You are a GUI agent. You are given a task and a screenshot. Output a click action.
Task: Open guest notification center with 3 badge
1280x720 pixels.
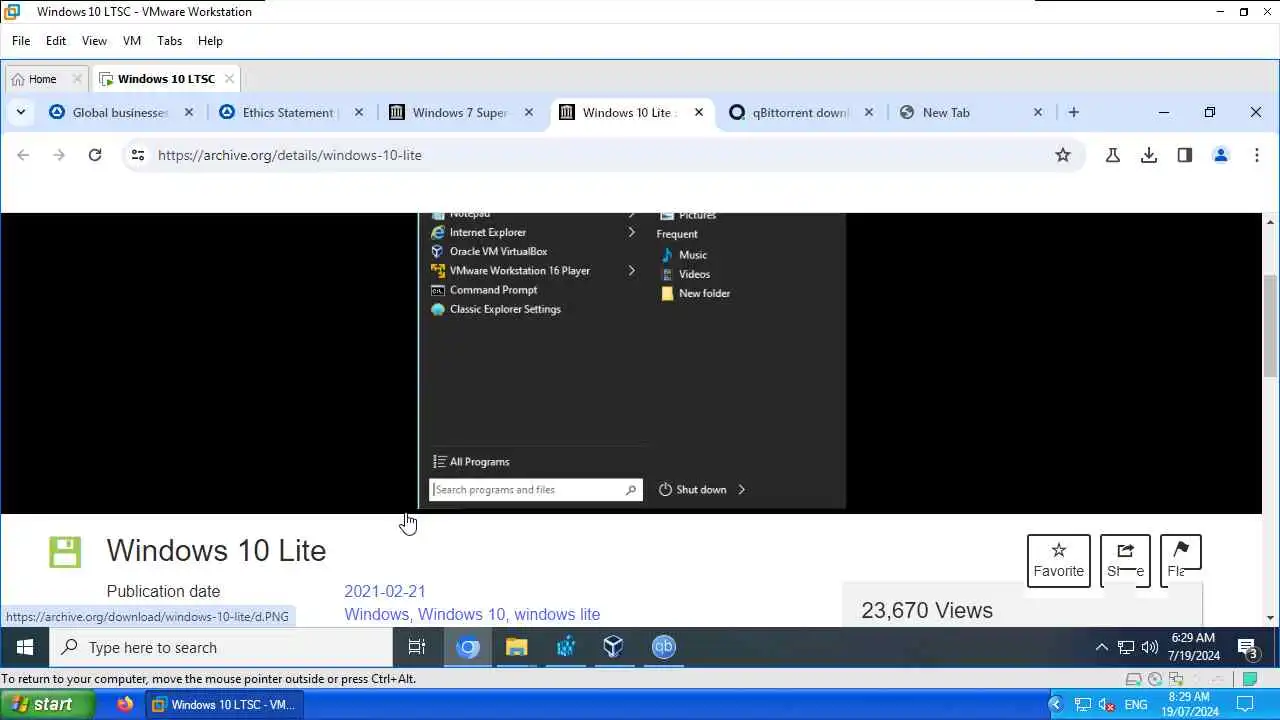click(1247, 648)
